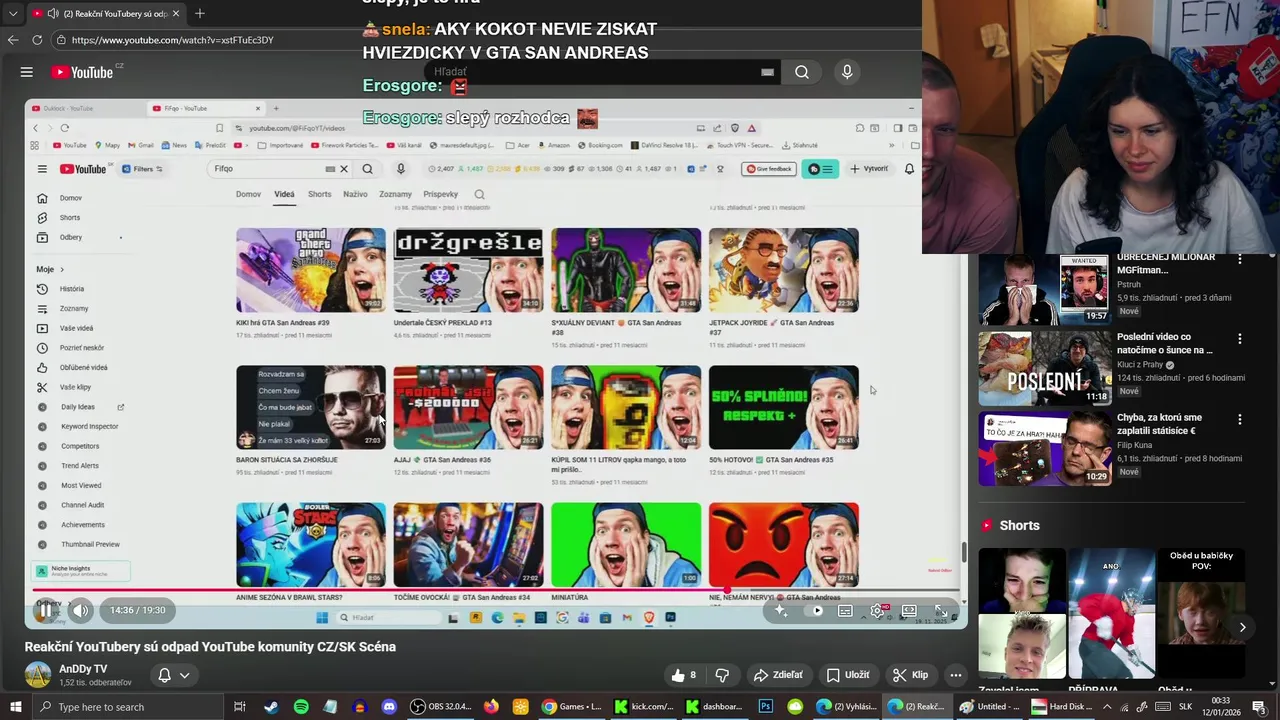Viewport: 1280px width, 720px height.
Task: Enter fullscreen mode in player
Action: point(941,611)
